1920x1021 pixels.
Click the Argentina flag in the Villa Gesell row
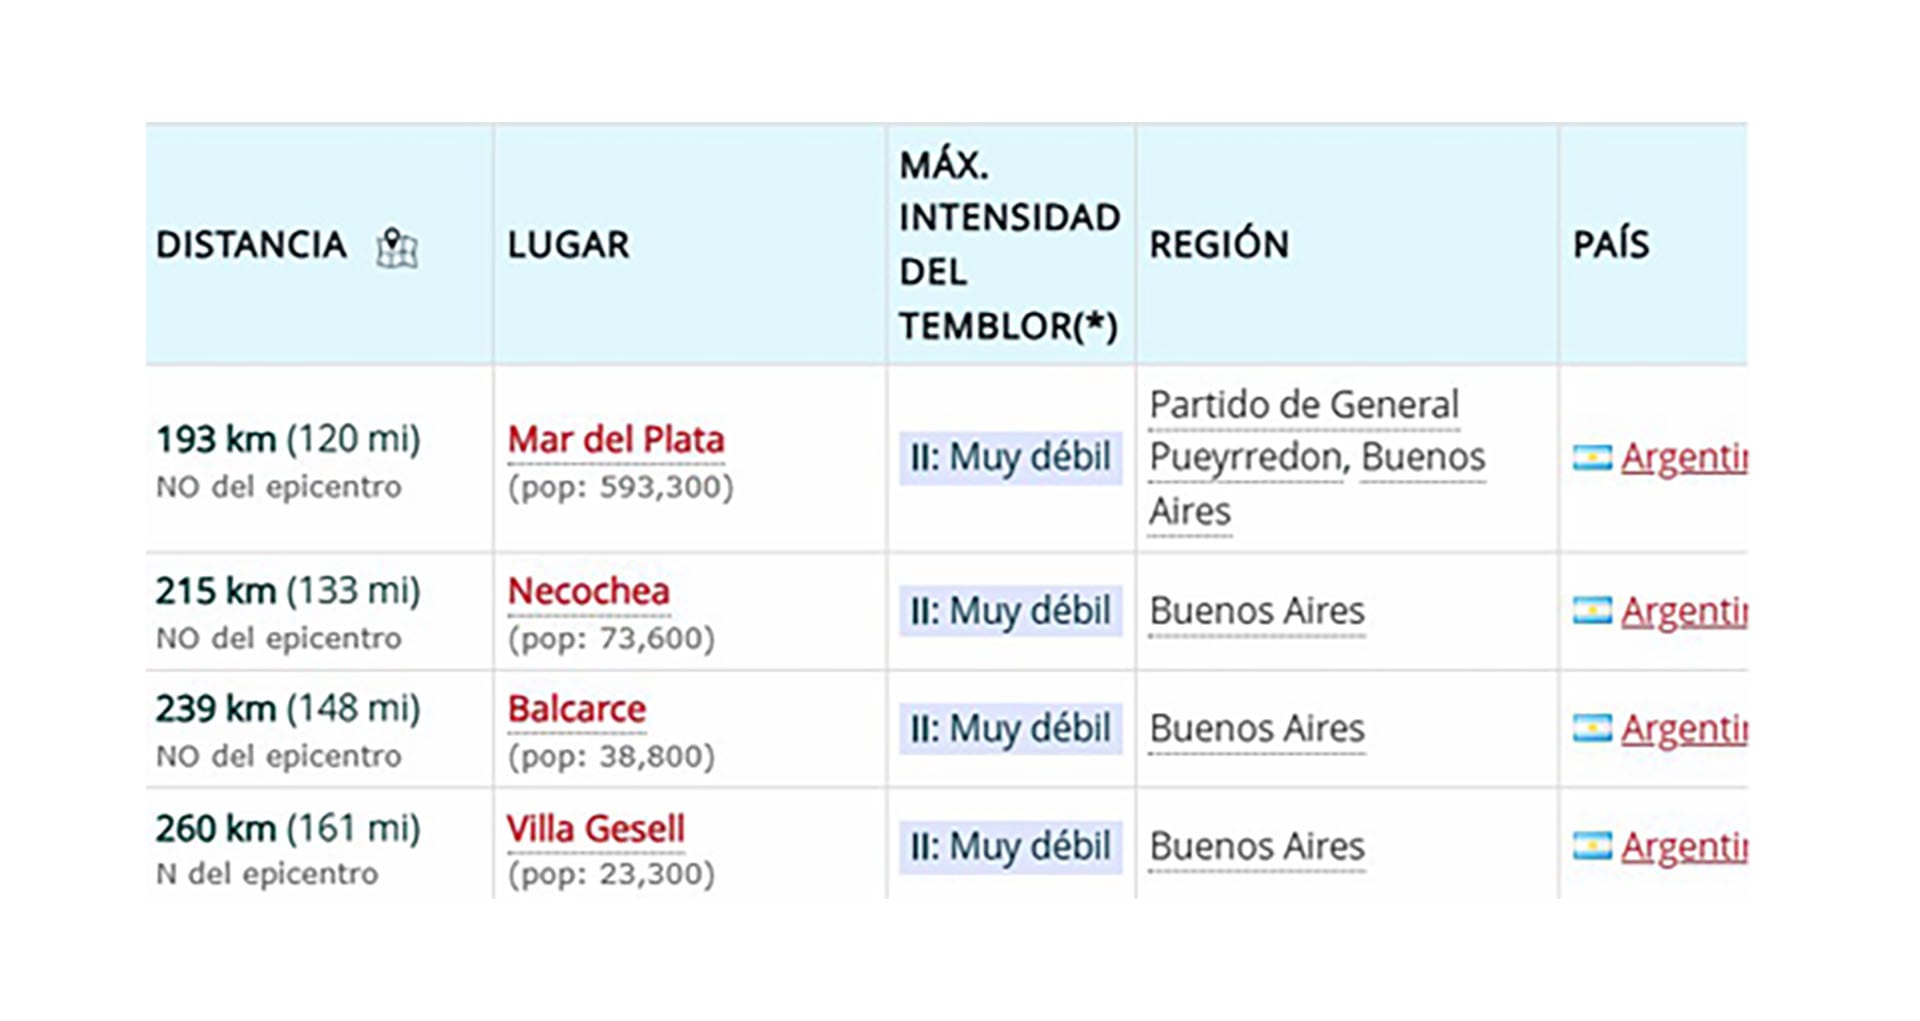pyautogui.click(x=1593, y=846)
